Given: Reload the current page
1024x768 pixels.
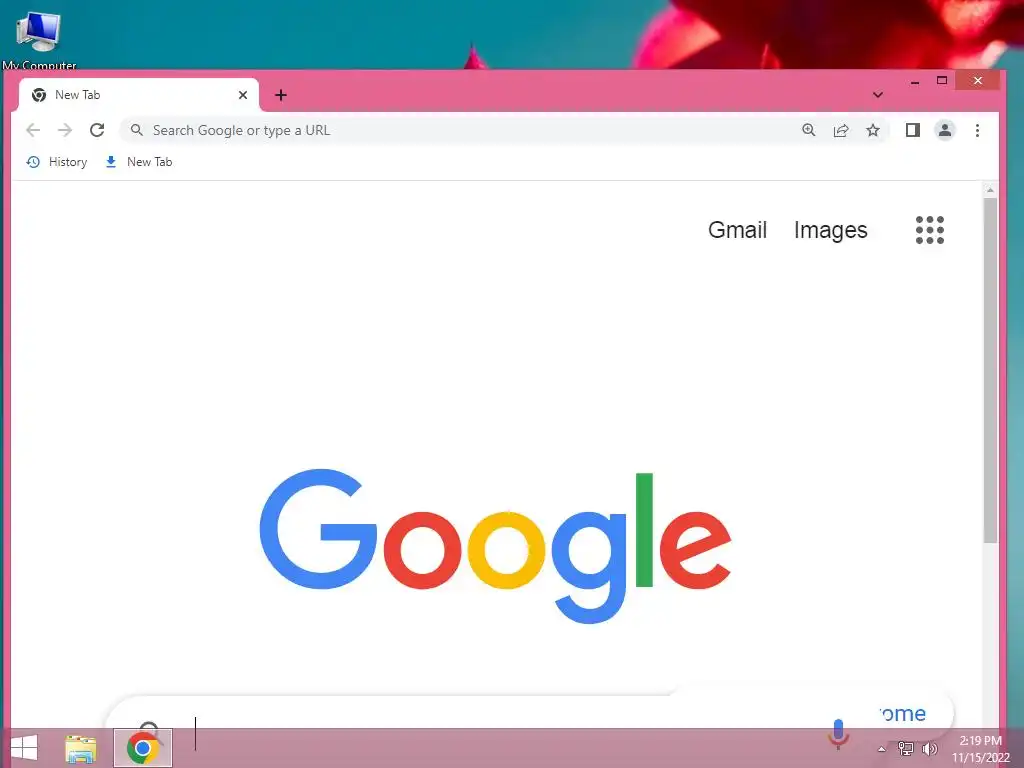Looking at the screenshot, I should coord(97,130).
